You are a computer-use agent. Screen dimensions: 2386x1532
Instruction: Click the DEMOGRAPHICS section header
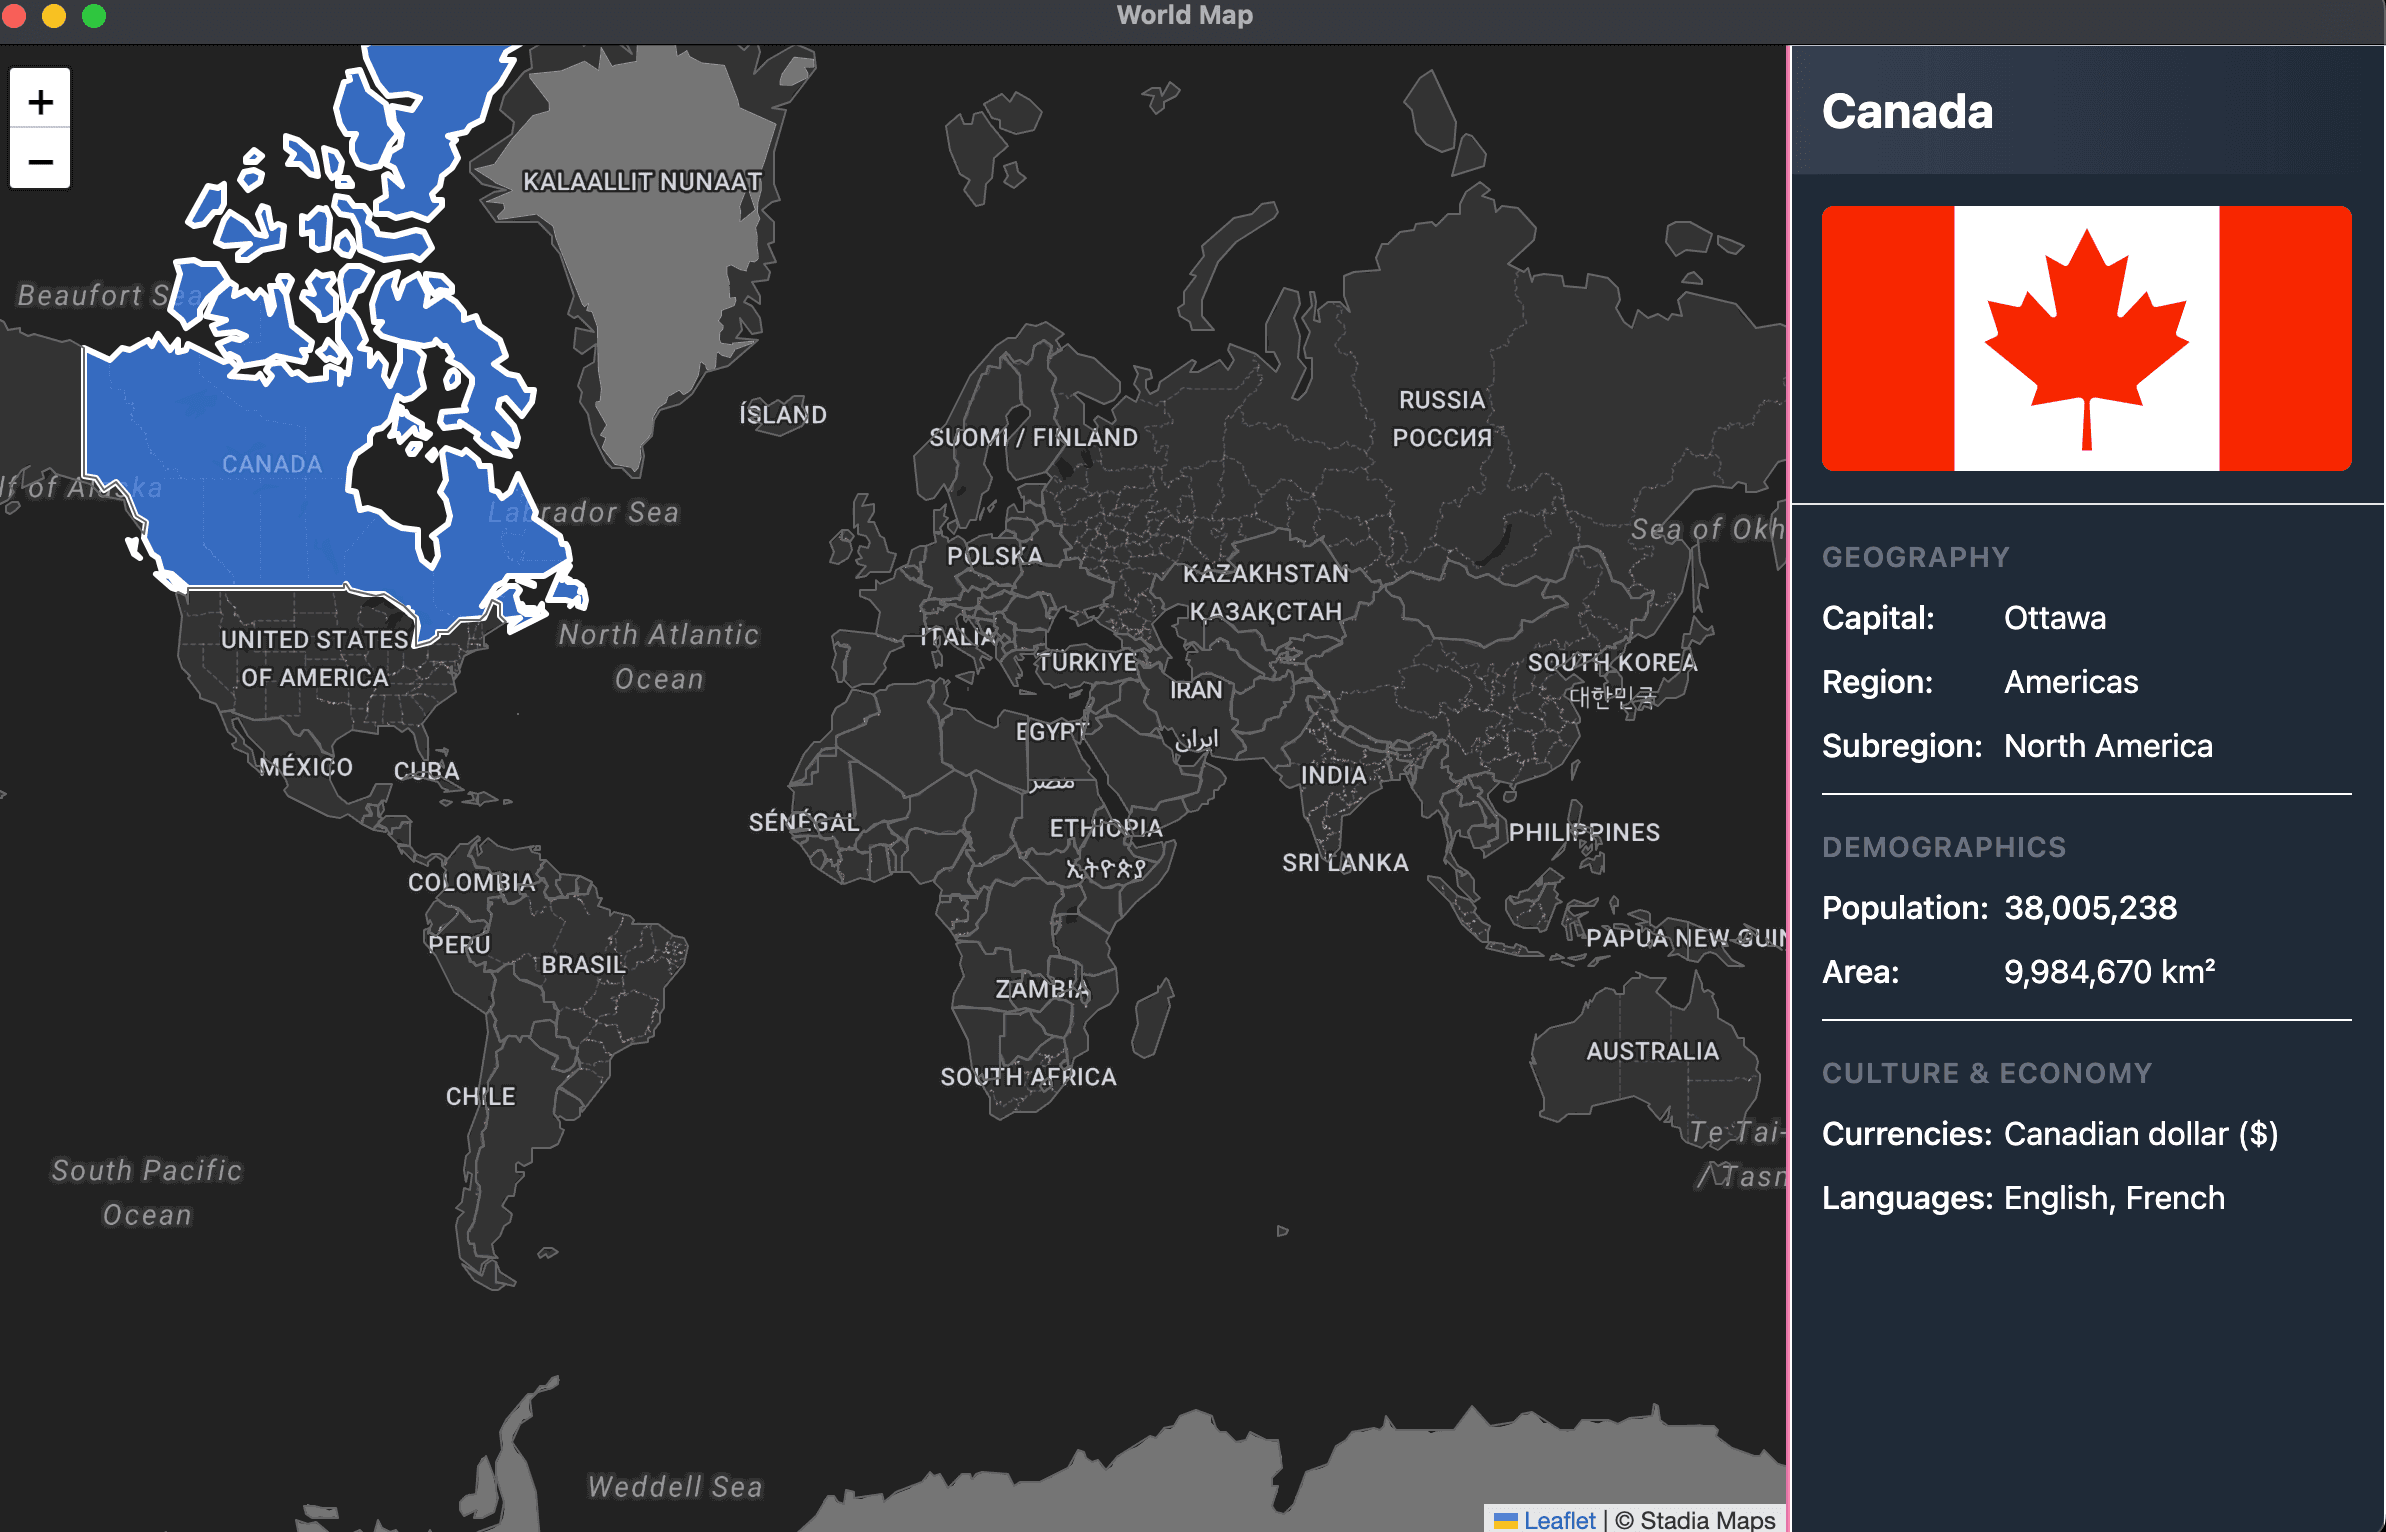point(1943,847)
